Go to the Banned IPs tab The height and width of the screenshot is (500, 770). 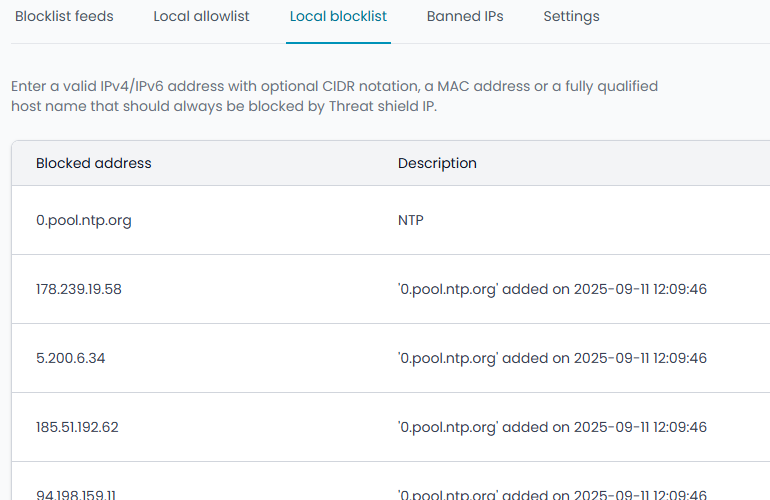[x=465, y=17]
